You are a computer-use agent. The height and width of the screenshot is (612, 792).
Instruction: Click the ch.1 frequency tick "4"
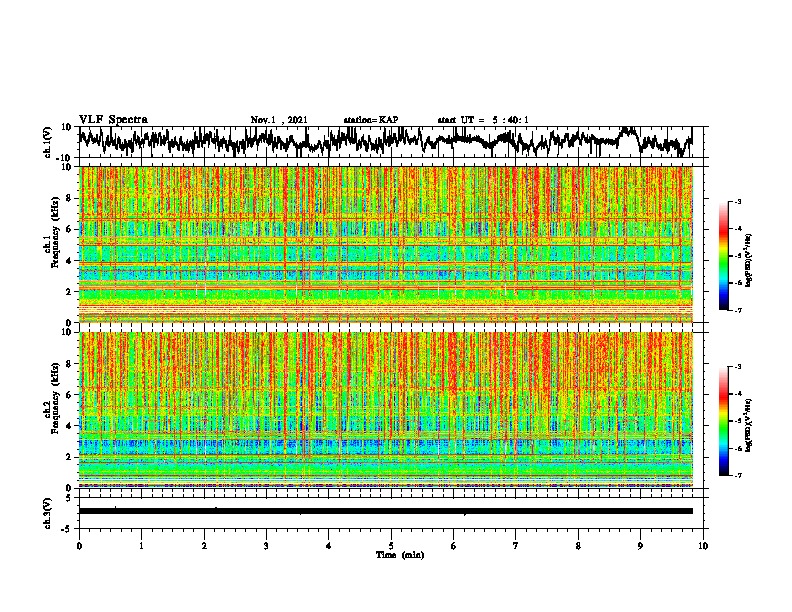69,261
